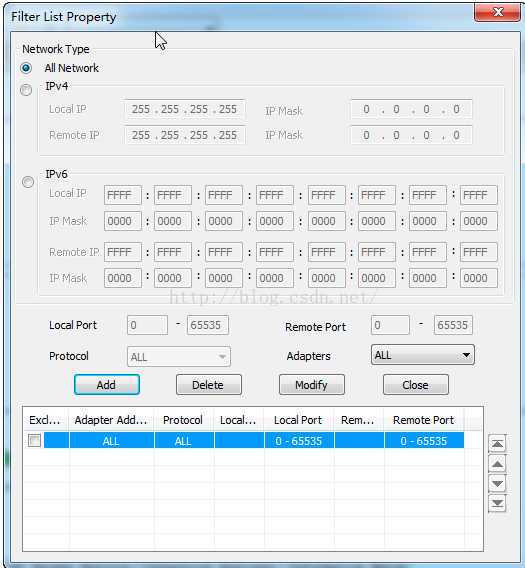Open the Protocol dropdown

[179, 357]
